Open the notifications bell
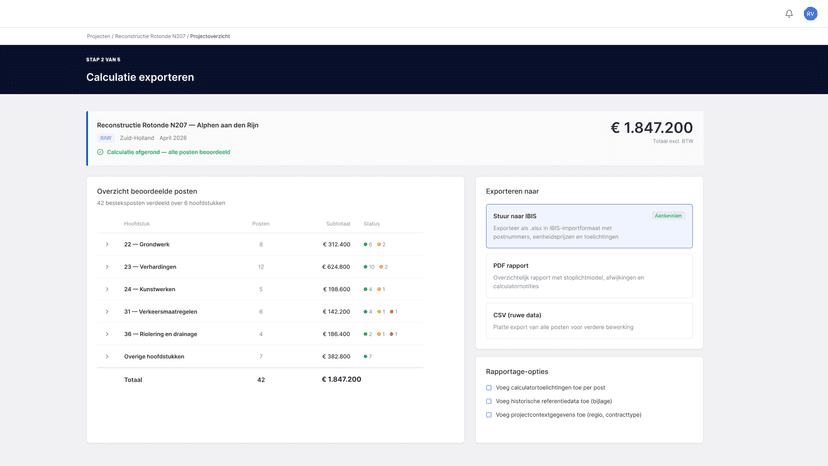 click(x=789, y=14)
